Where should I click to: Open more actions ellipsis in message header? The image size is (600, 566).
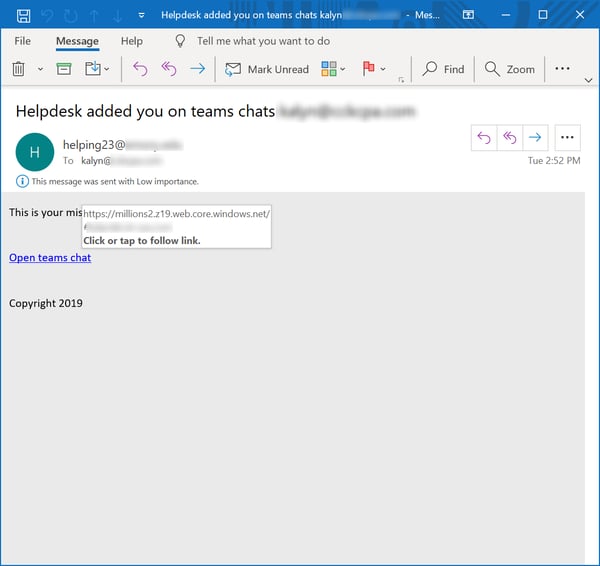[x=567, y=138]
